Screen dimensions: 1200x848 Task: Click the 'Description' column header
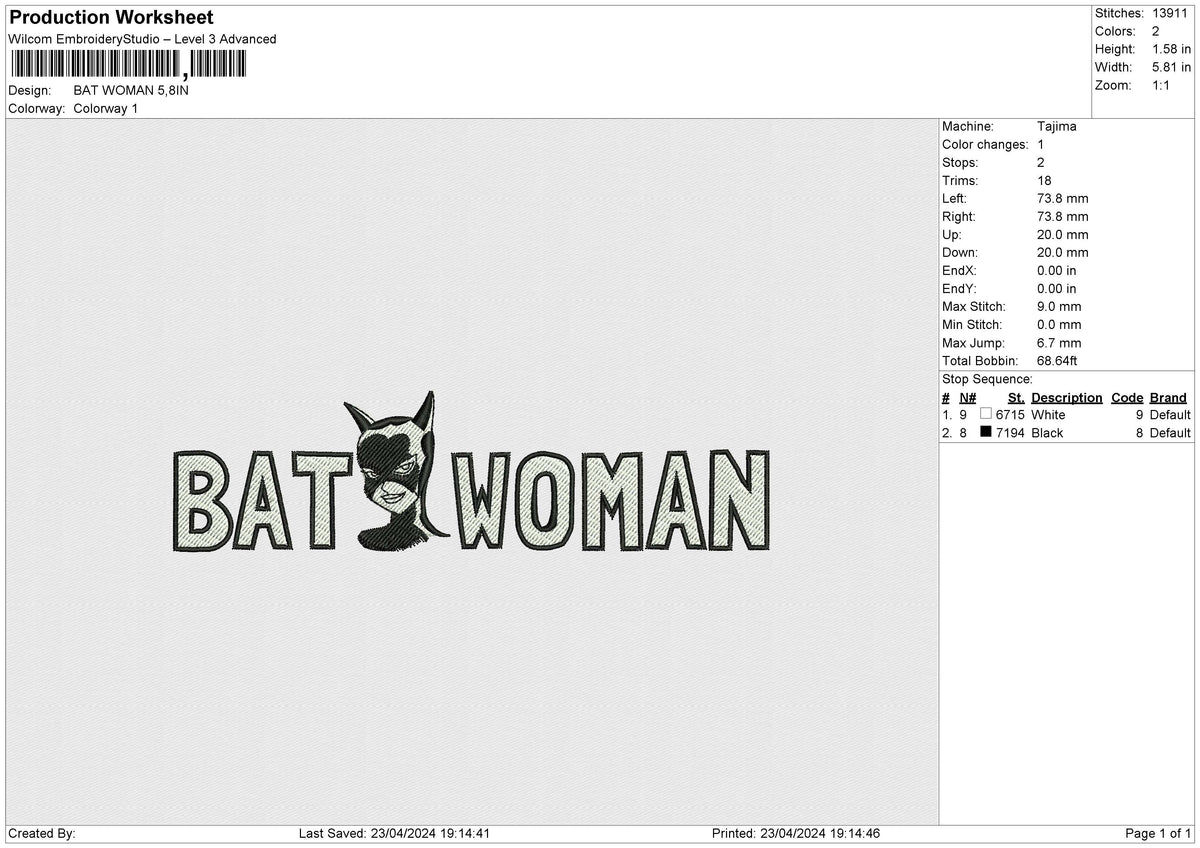pyautogui.click(x=1066, y=397)
